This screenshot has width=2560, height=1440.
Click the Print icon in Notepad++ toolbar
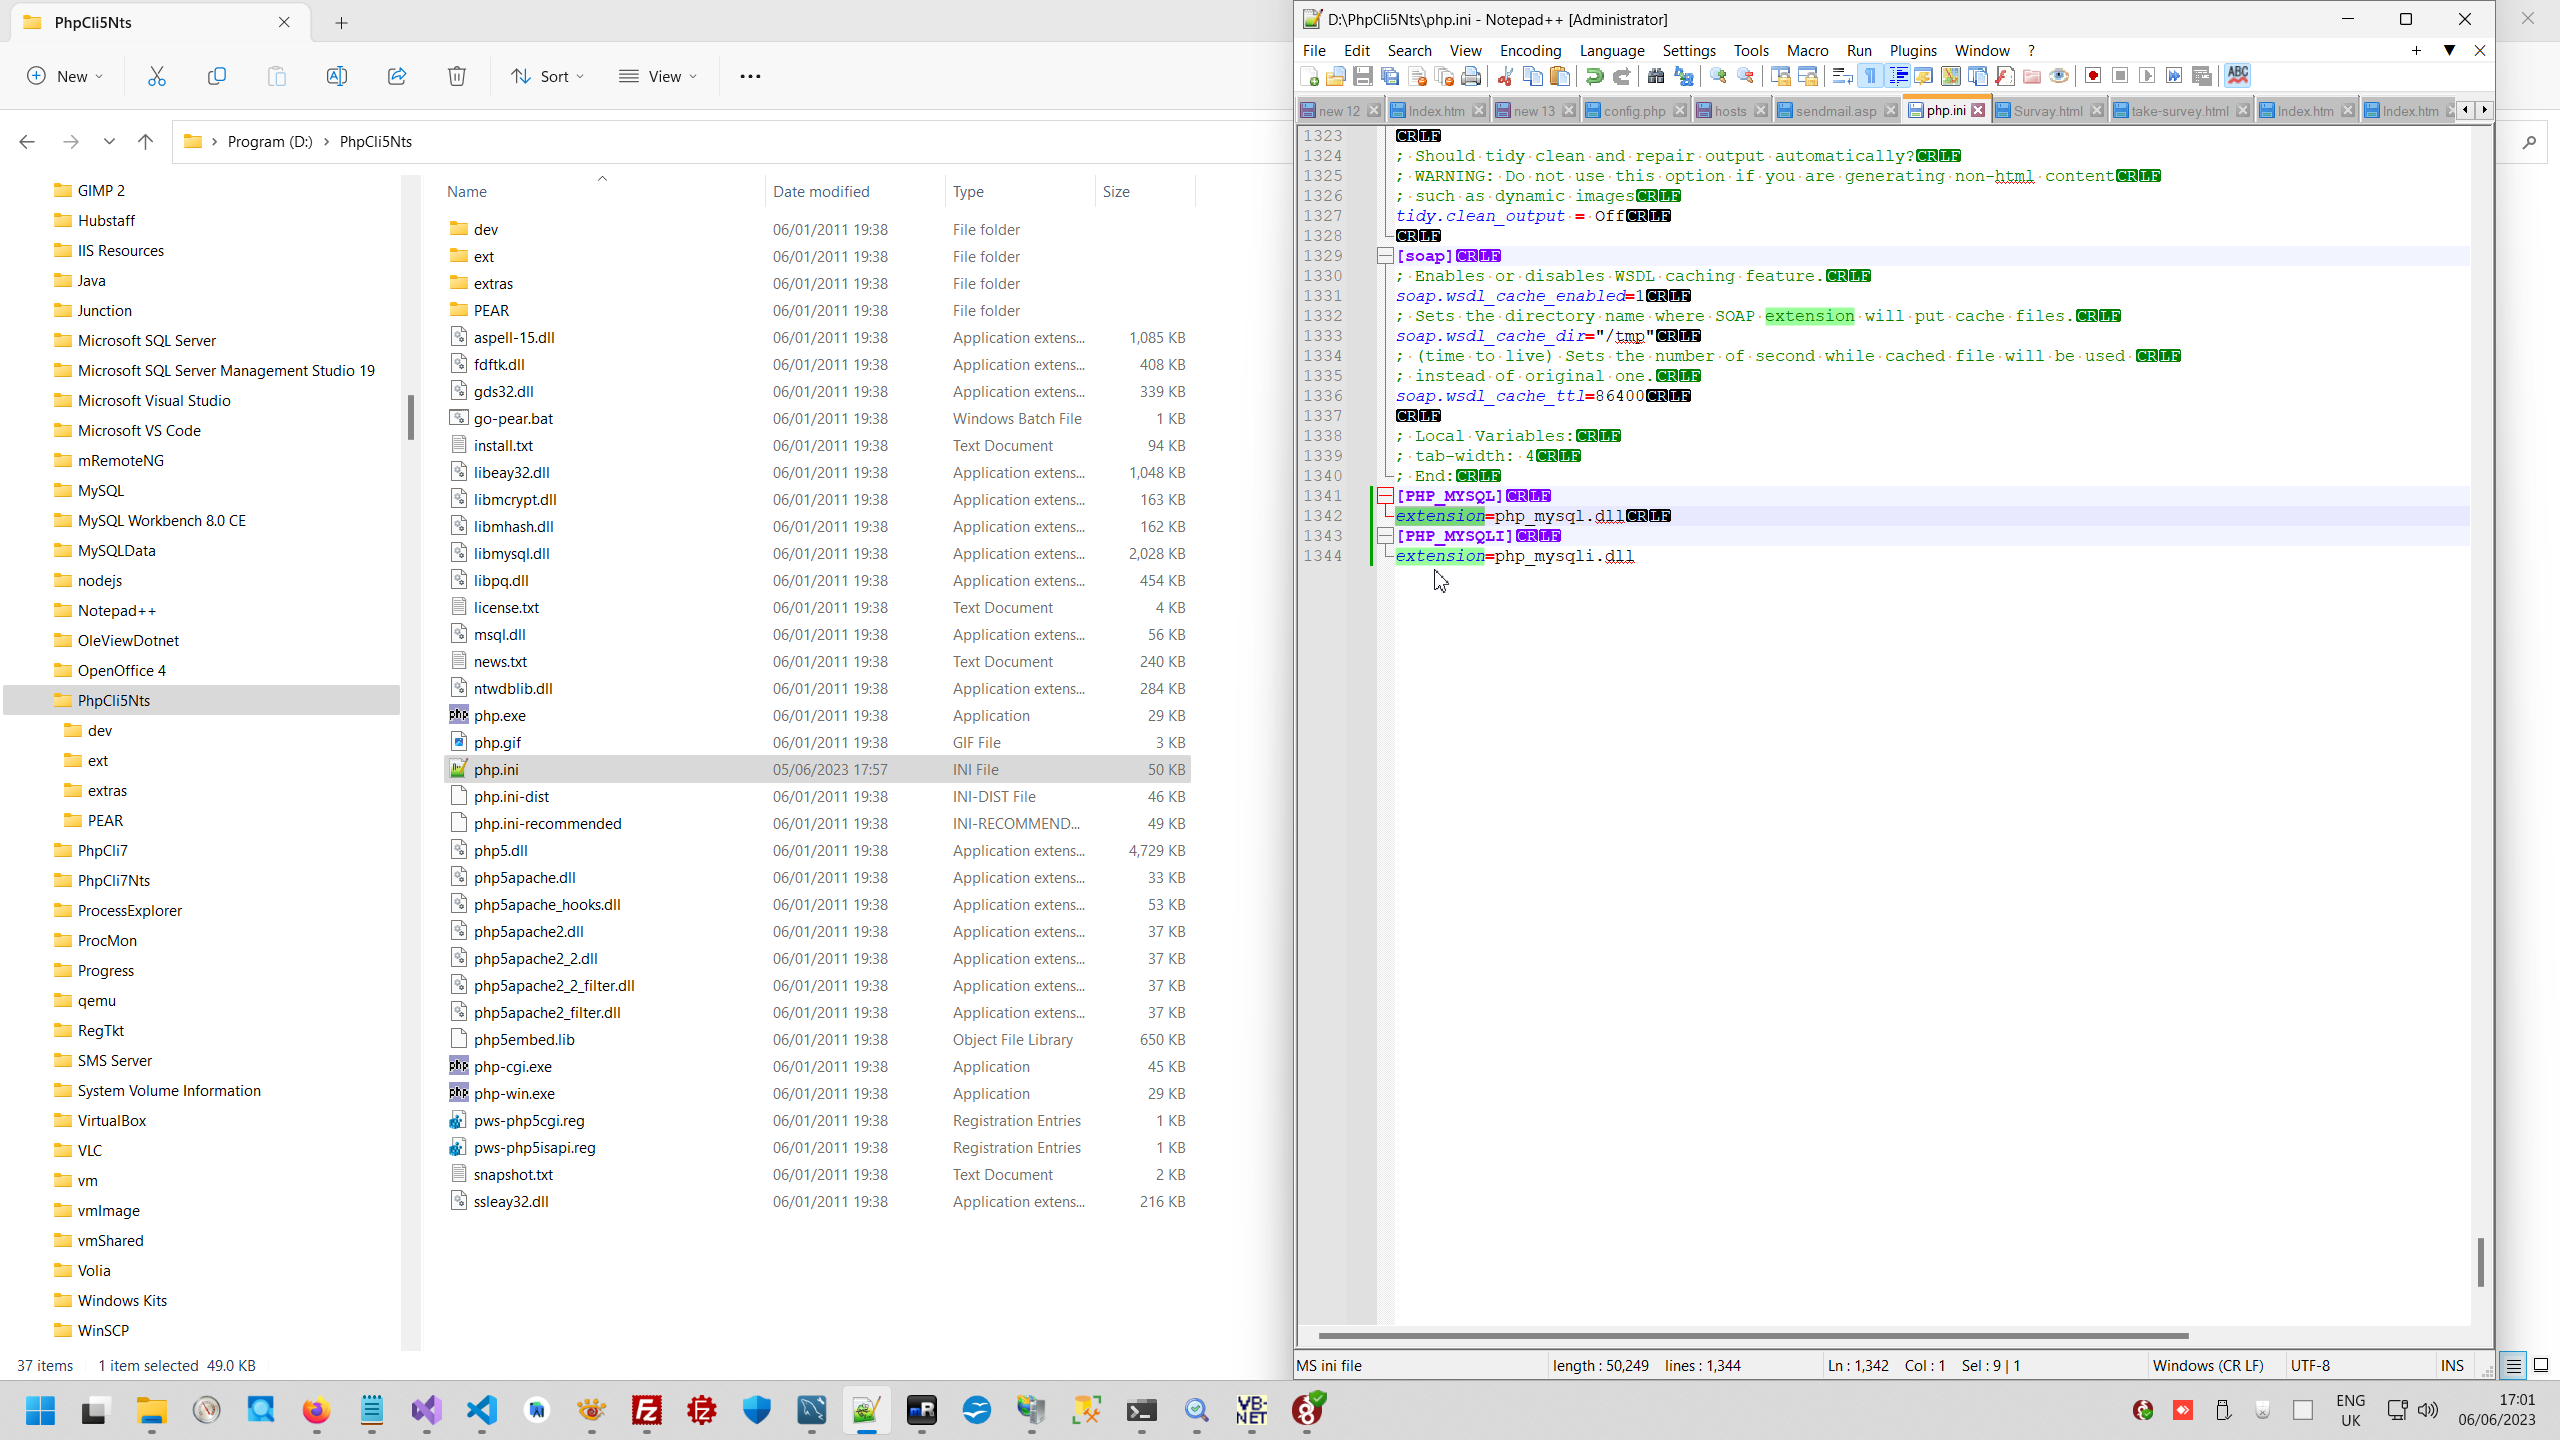click(x=1471, y=76)
